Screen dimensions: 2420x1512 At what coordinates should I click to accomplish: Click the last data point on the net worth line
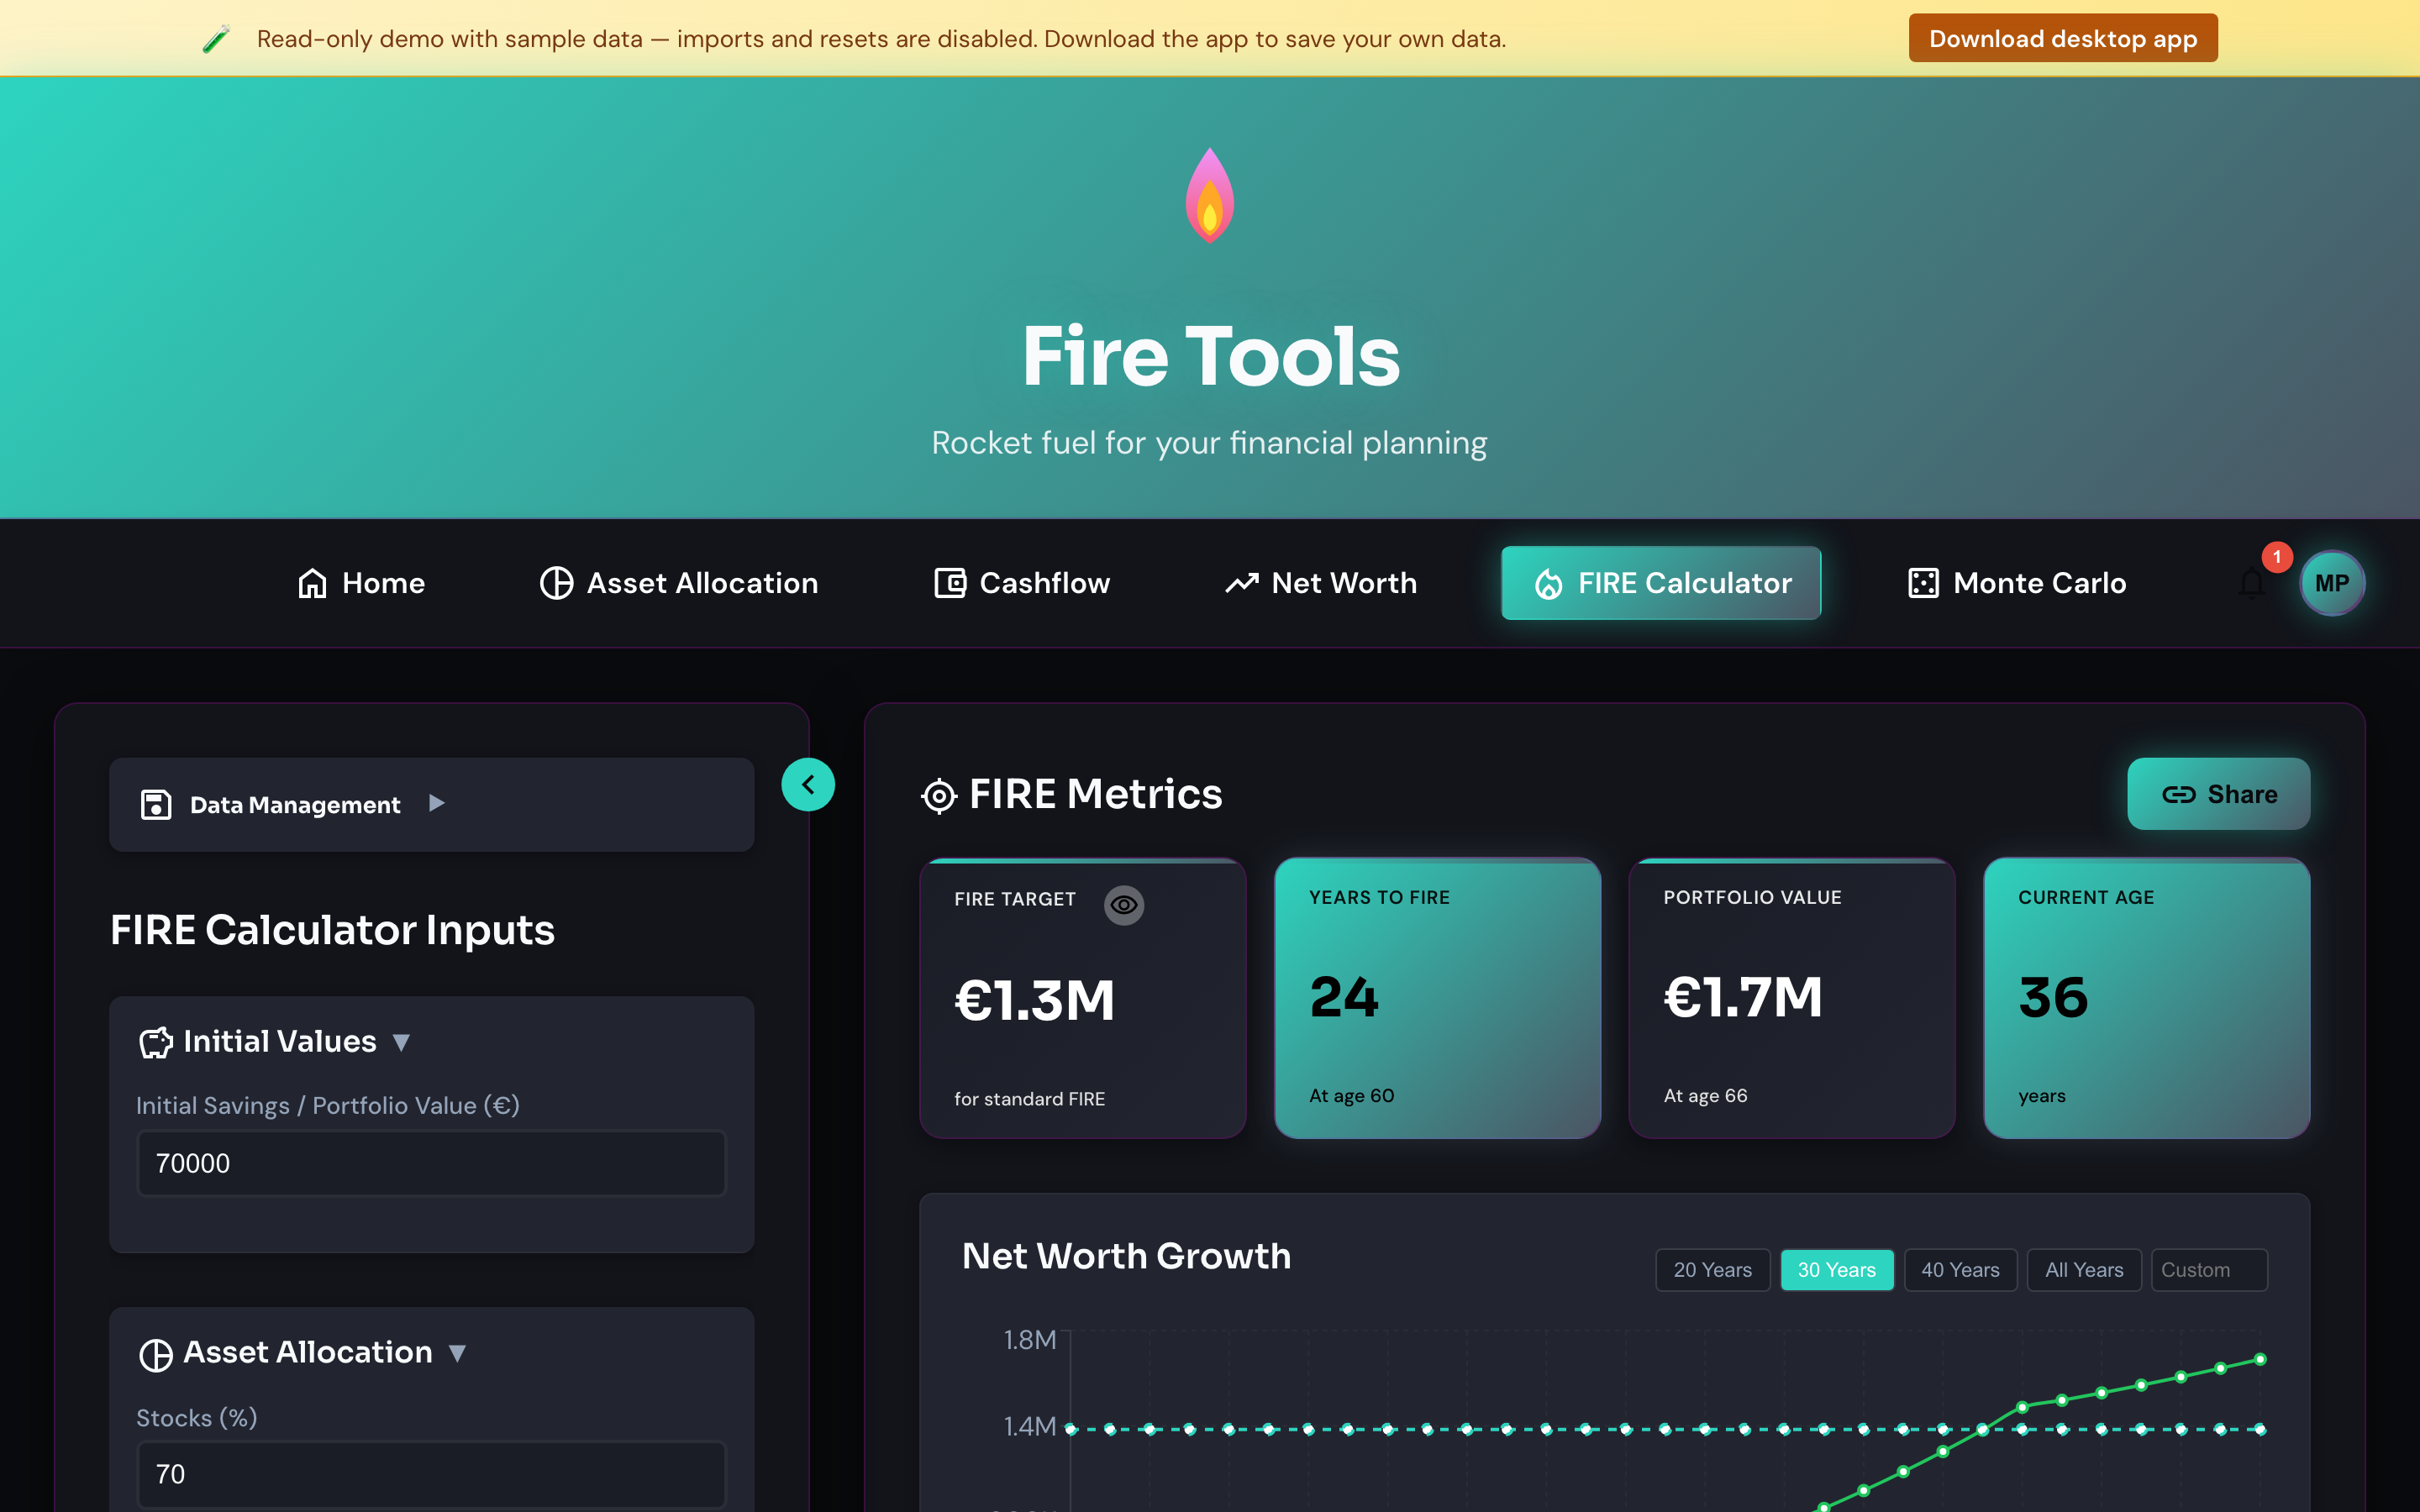tap(2260, 1359)
